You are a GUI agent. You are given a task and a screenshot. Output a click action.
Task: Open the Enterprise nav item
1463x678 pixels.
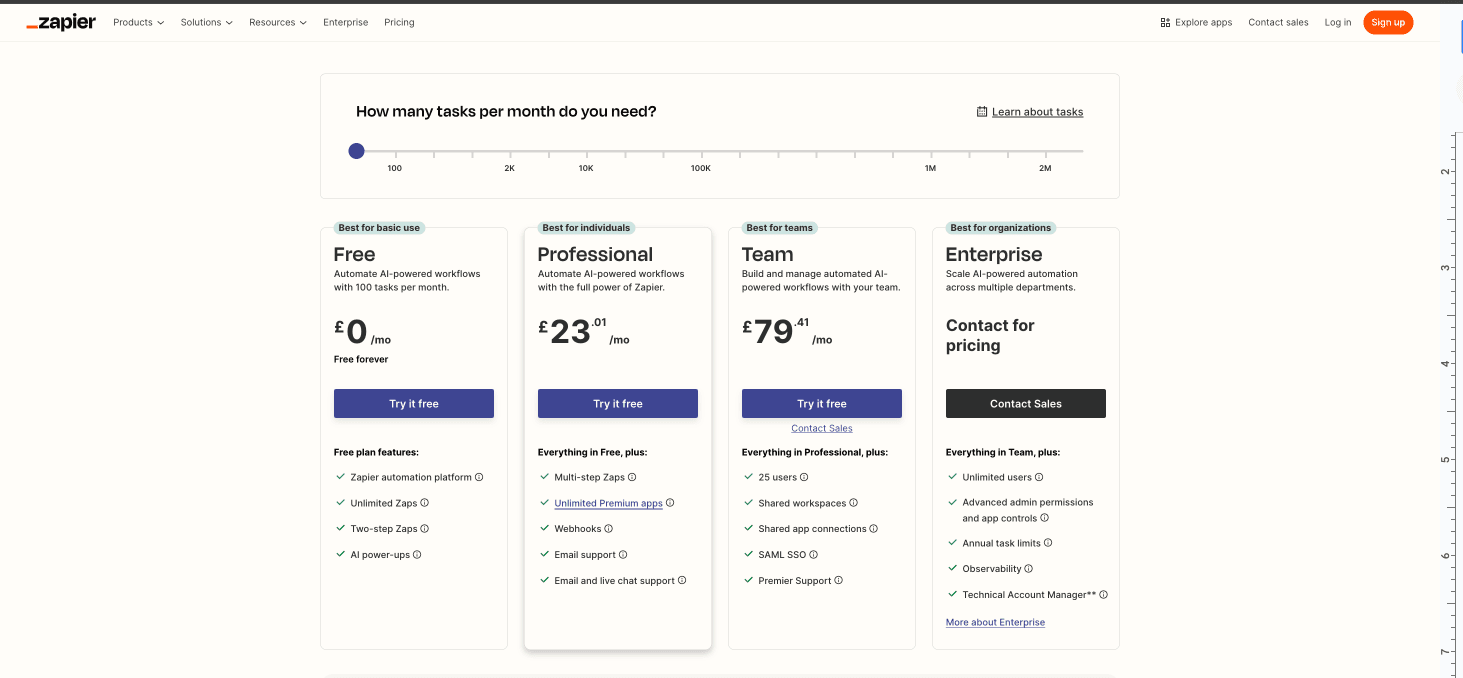[345, 22]
